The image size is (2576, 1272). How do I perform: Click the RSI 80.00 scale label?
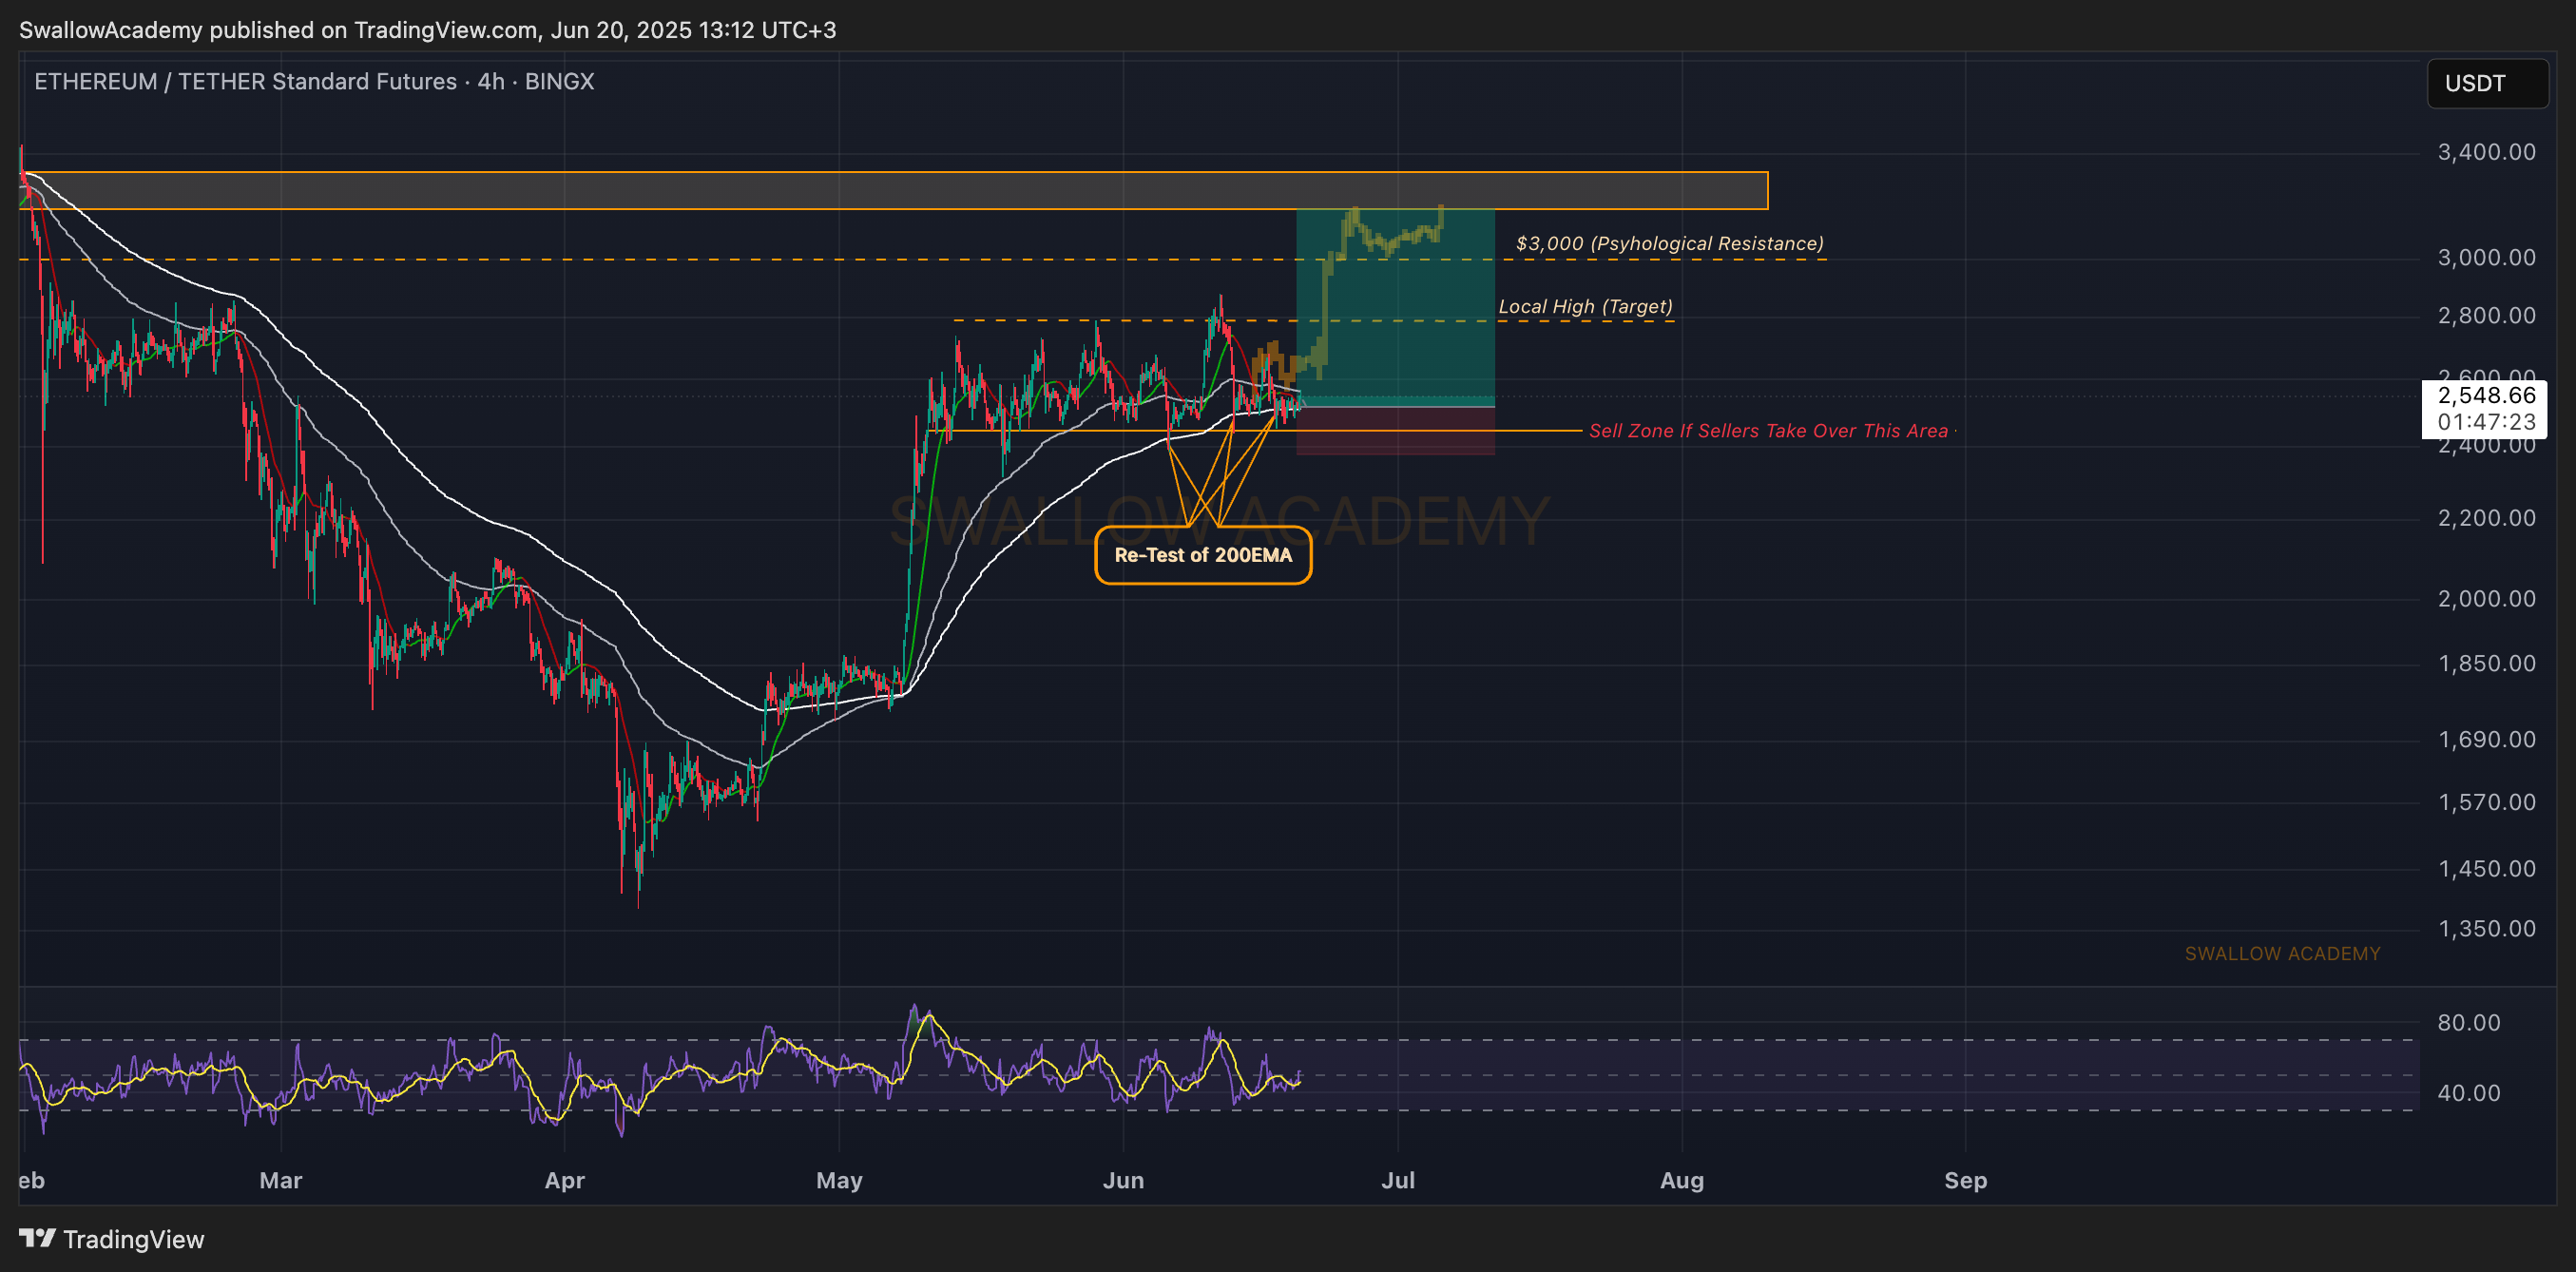point(2468,1022)
